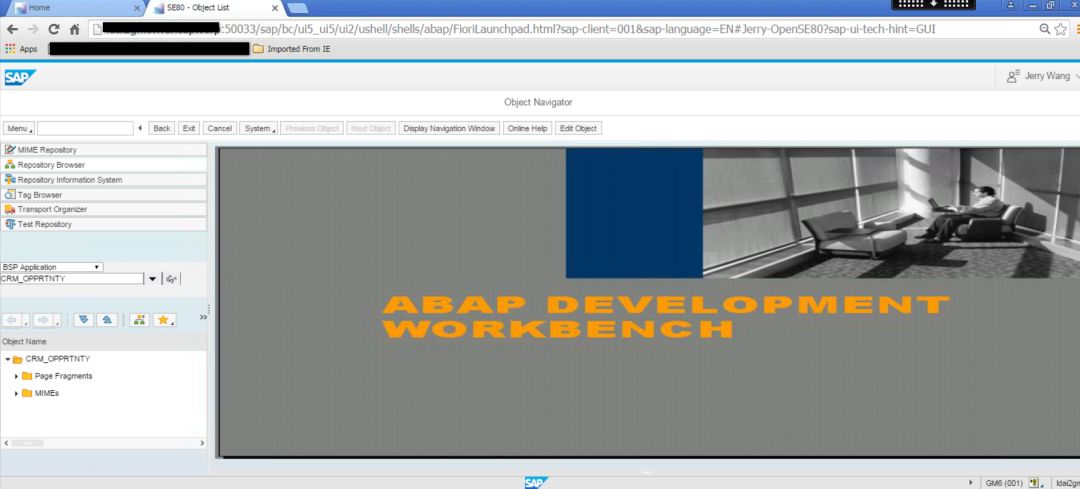Open the Menu button dropdown
1080x489 pixels.
[19, 128]
